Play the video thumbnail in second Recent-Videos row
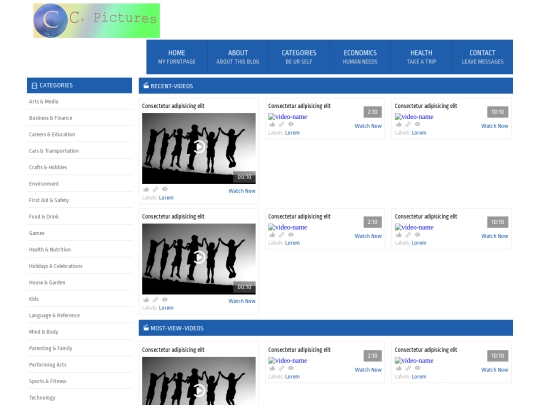Viewport: 540px width, 405px height. tap(199, 259)
